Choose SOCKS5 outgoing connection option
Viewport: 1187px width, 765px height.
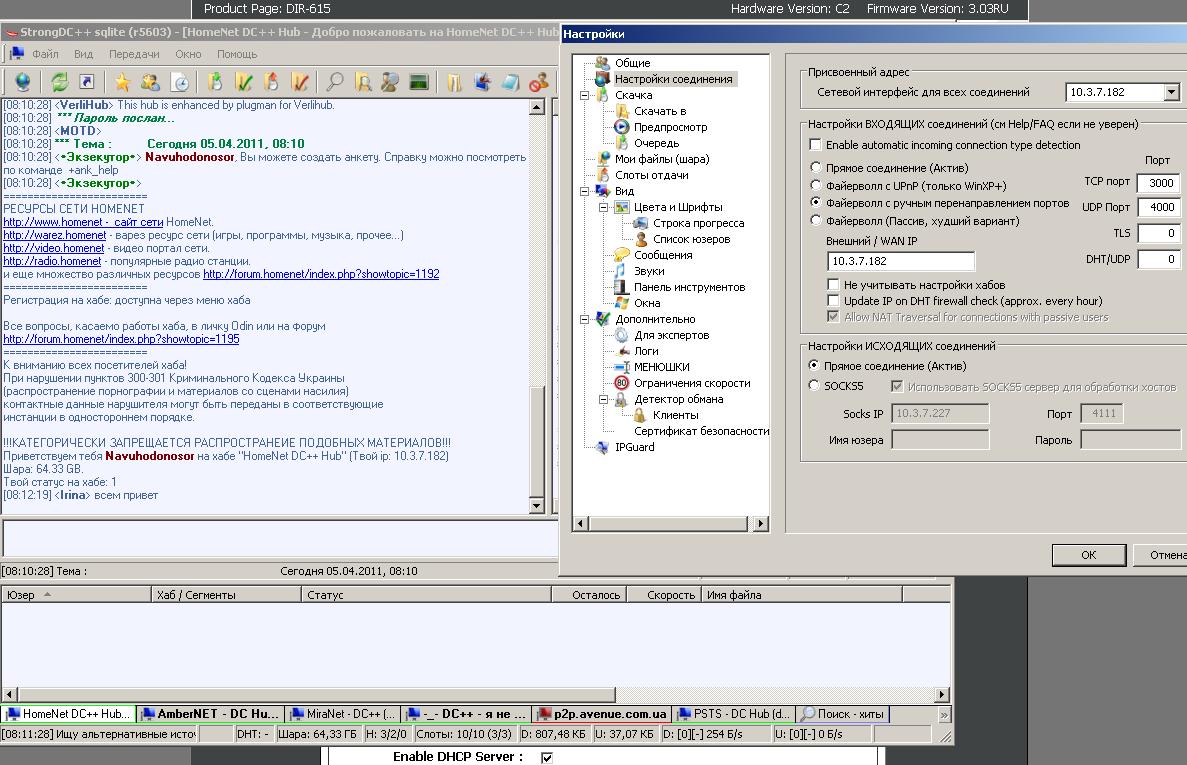click(814, 386)
